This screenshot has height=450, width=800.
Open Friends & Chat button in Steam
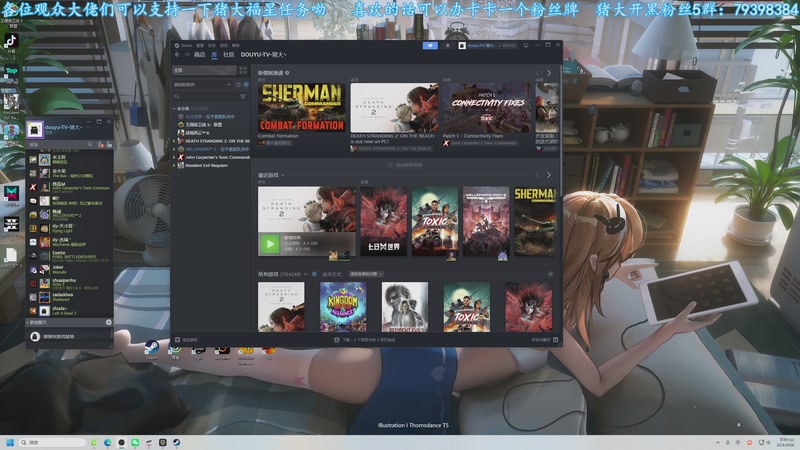pyautogui.click(x=545, y=340)
